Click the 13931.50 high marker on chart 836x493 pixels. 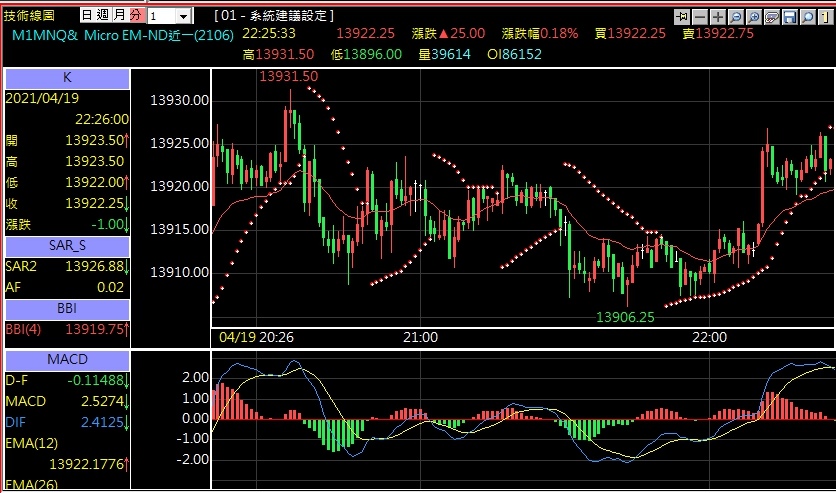click(x=288, y=76)
